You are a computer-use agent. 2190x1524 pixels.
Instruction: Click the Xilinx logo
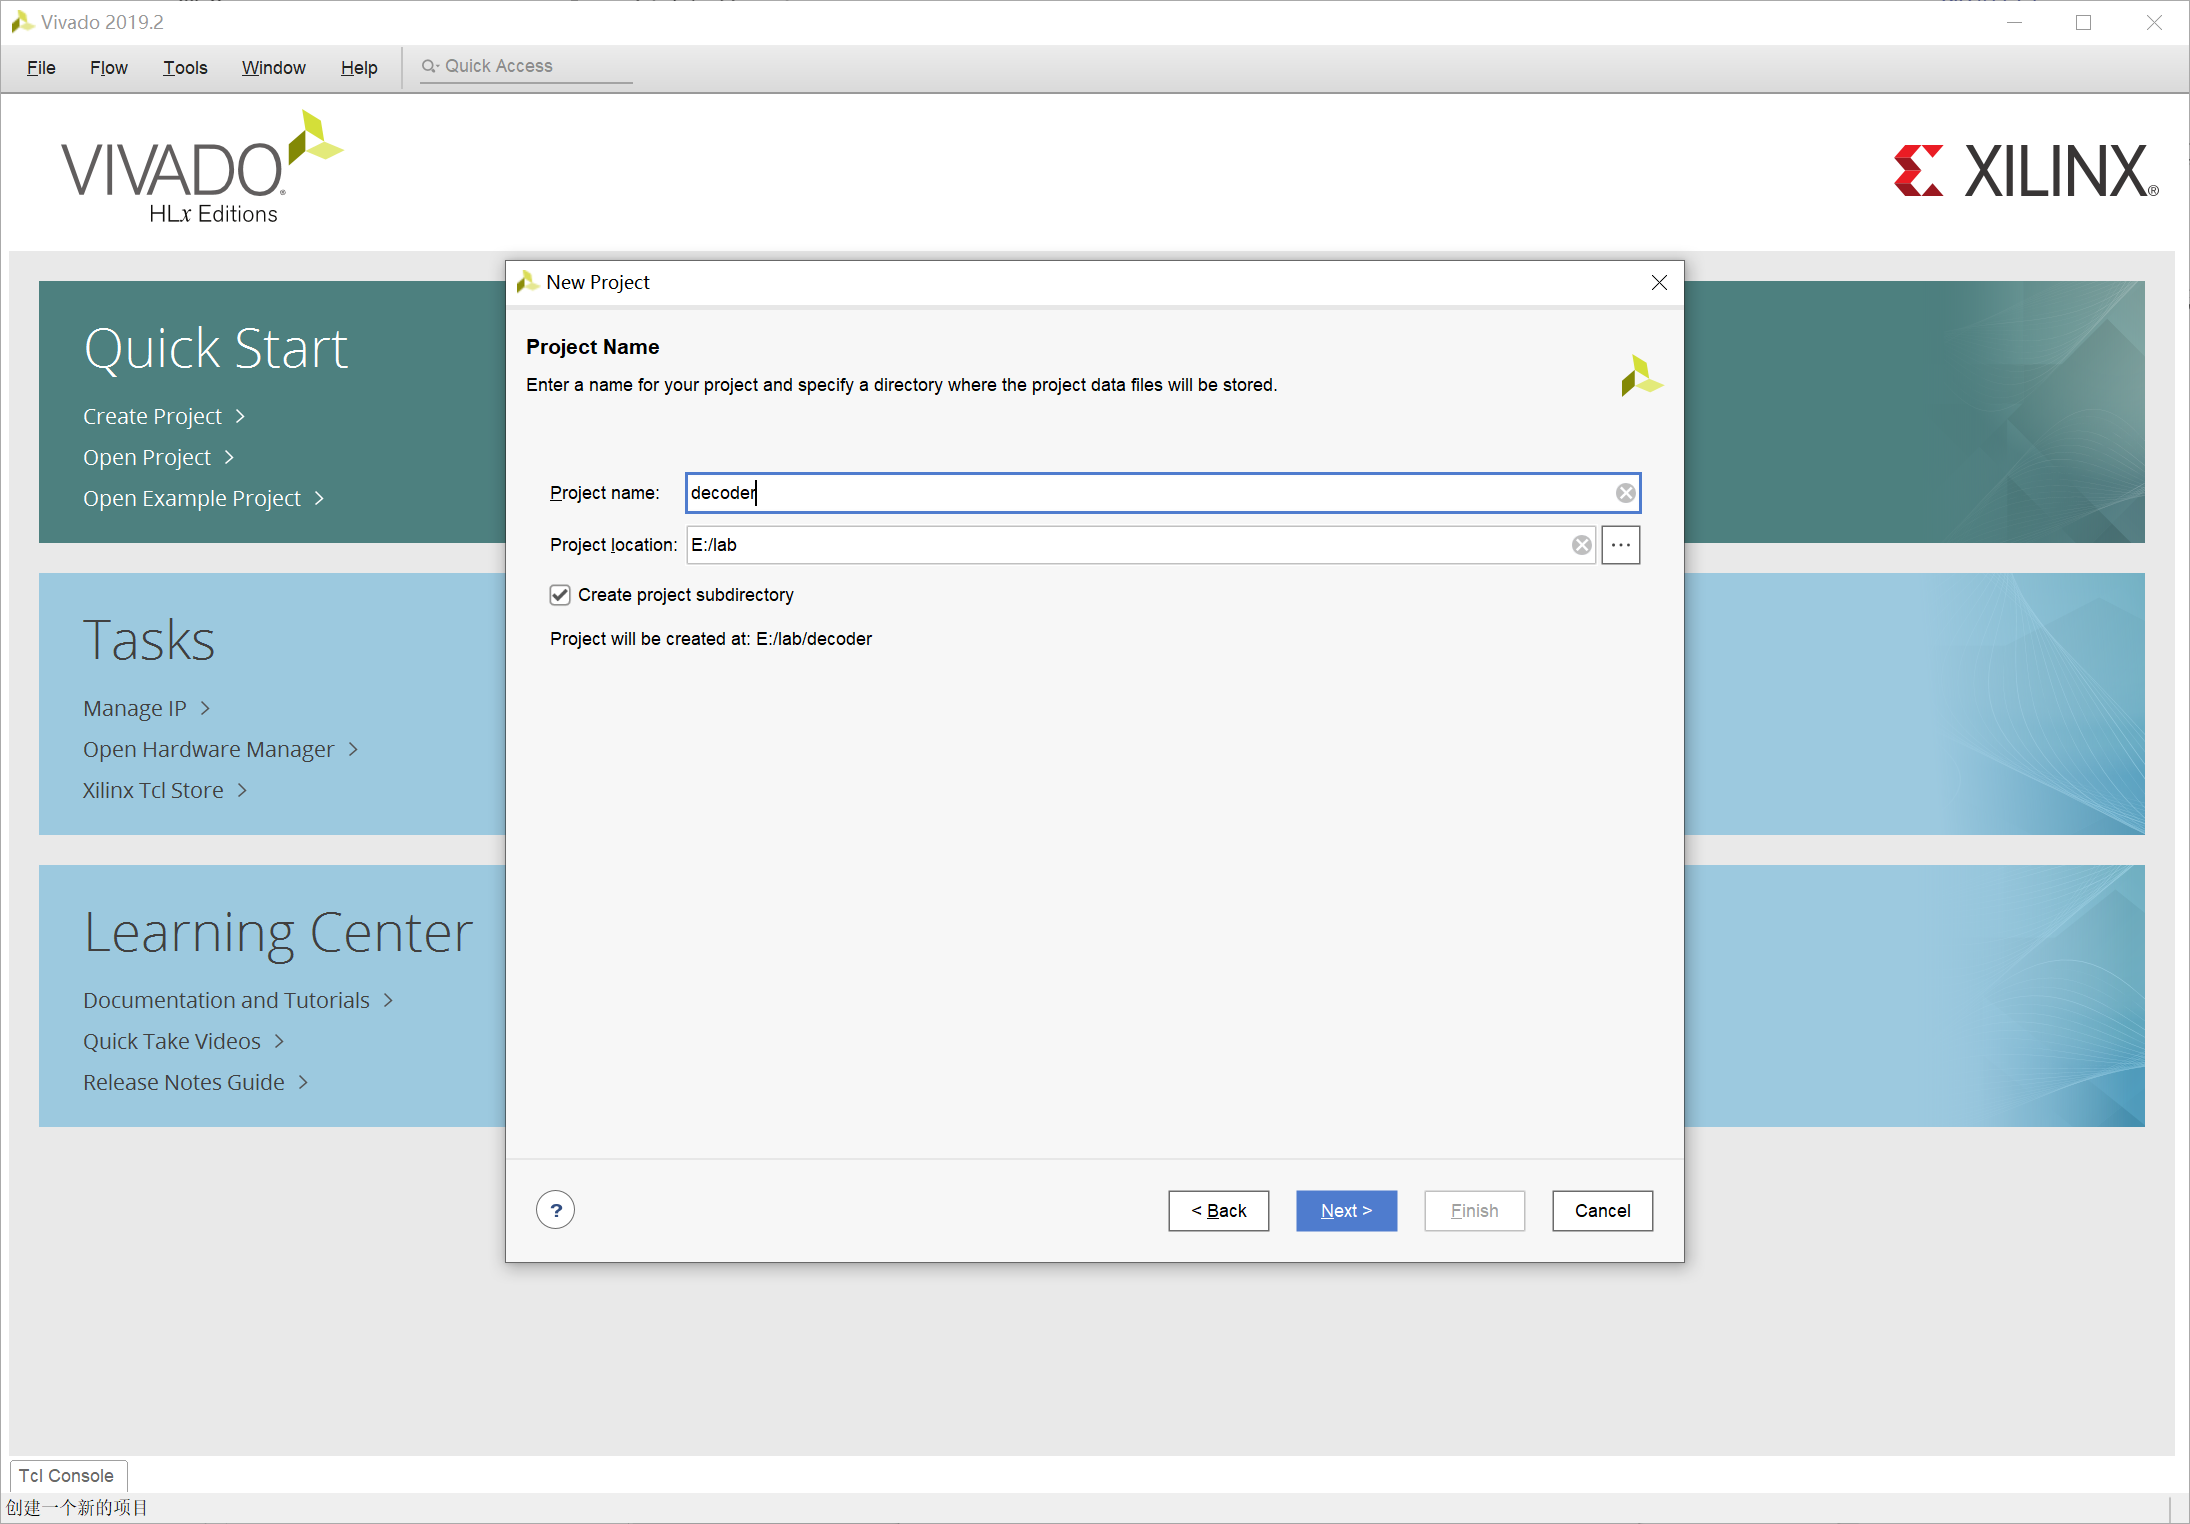2025,171
